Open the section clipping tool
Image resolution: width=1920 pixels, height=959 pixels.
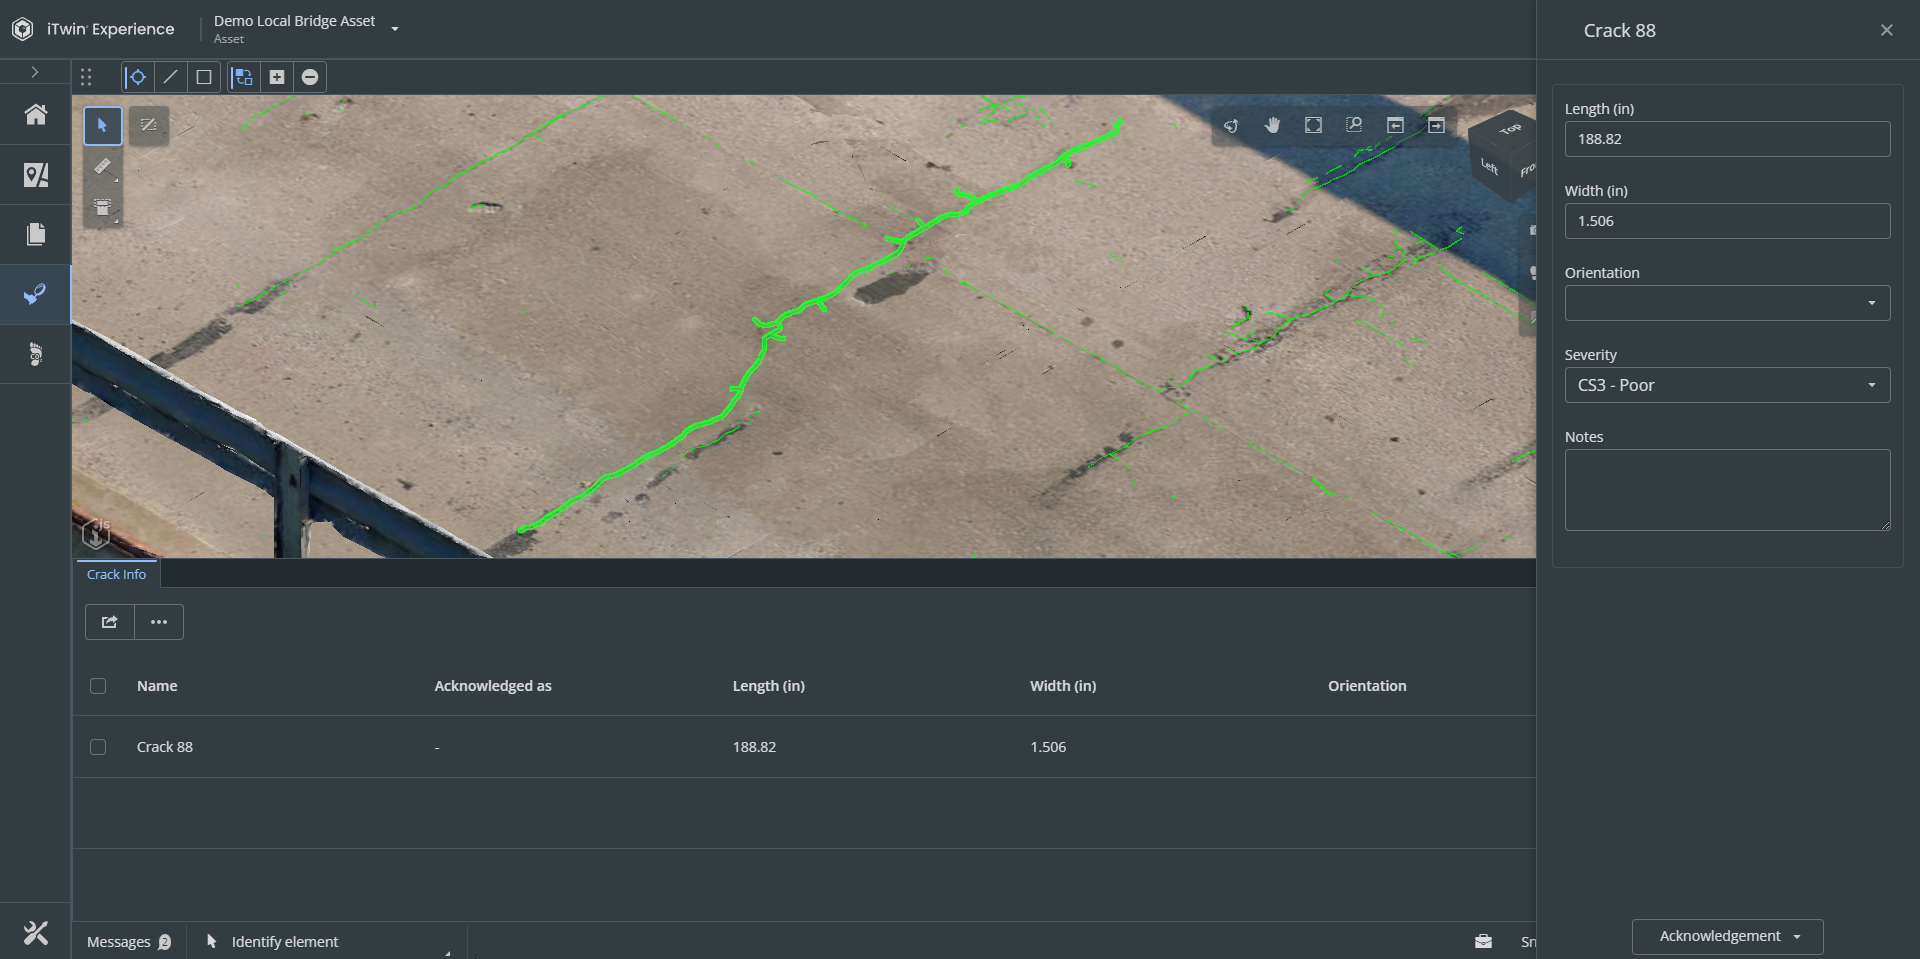(102, 208)
